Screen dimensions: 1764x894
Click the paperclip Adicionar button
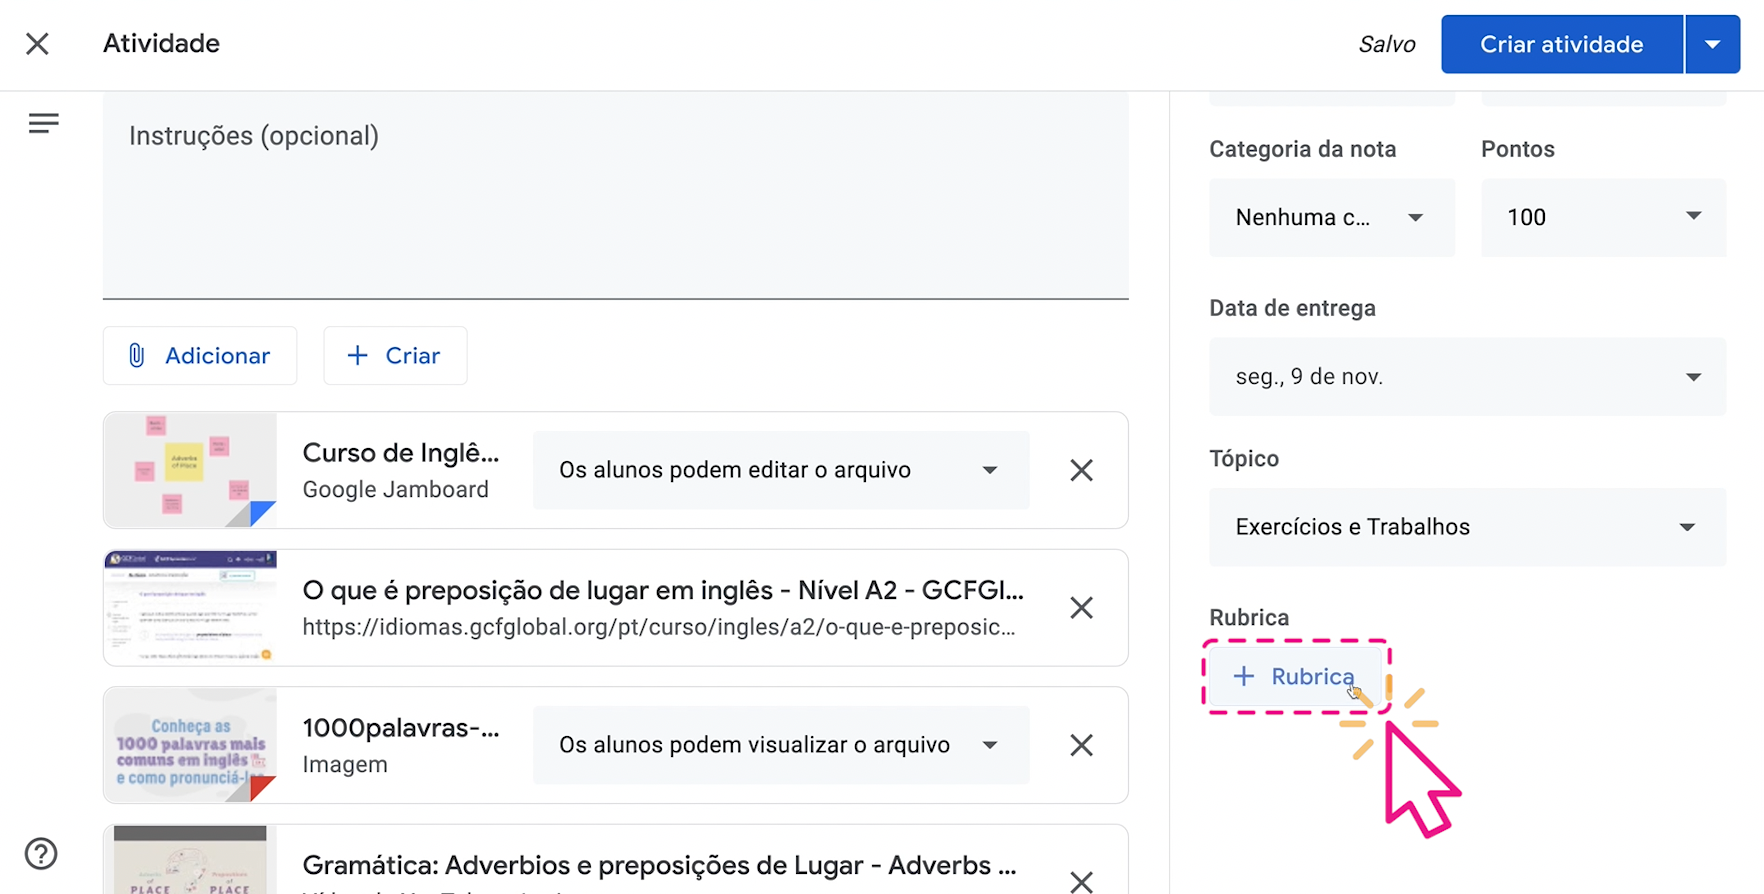coord(200,355)
